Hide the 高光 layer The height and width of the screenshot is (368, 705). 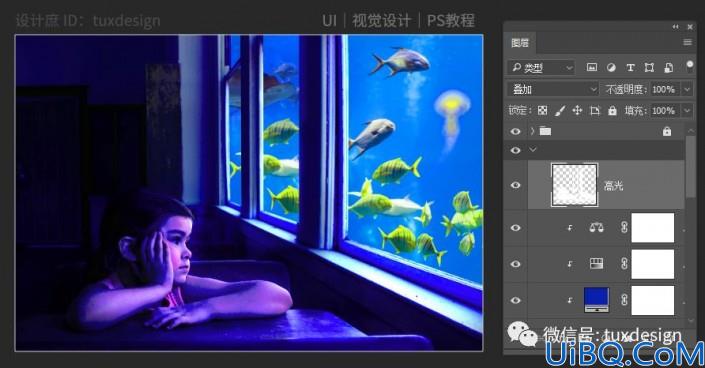(x=515, y=185)
